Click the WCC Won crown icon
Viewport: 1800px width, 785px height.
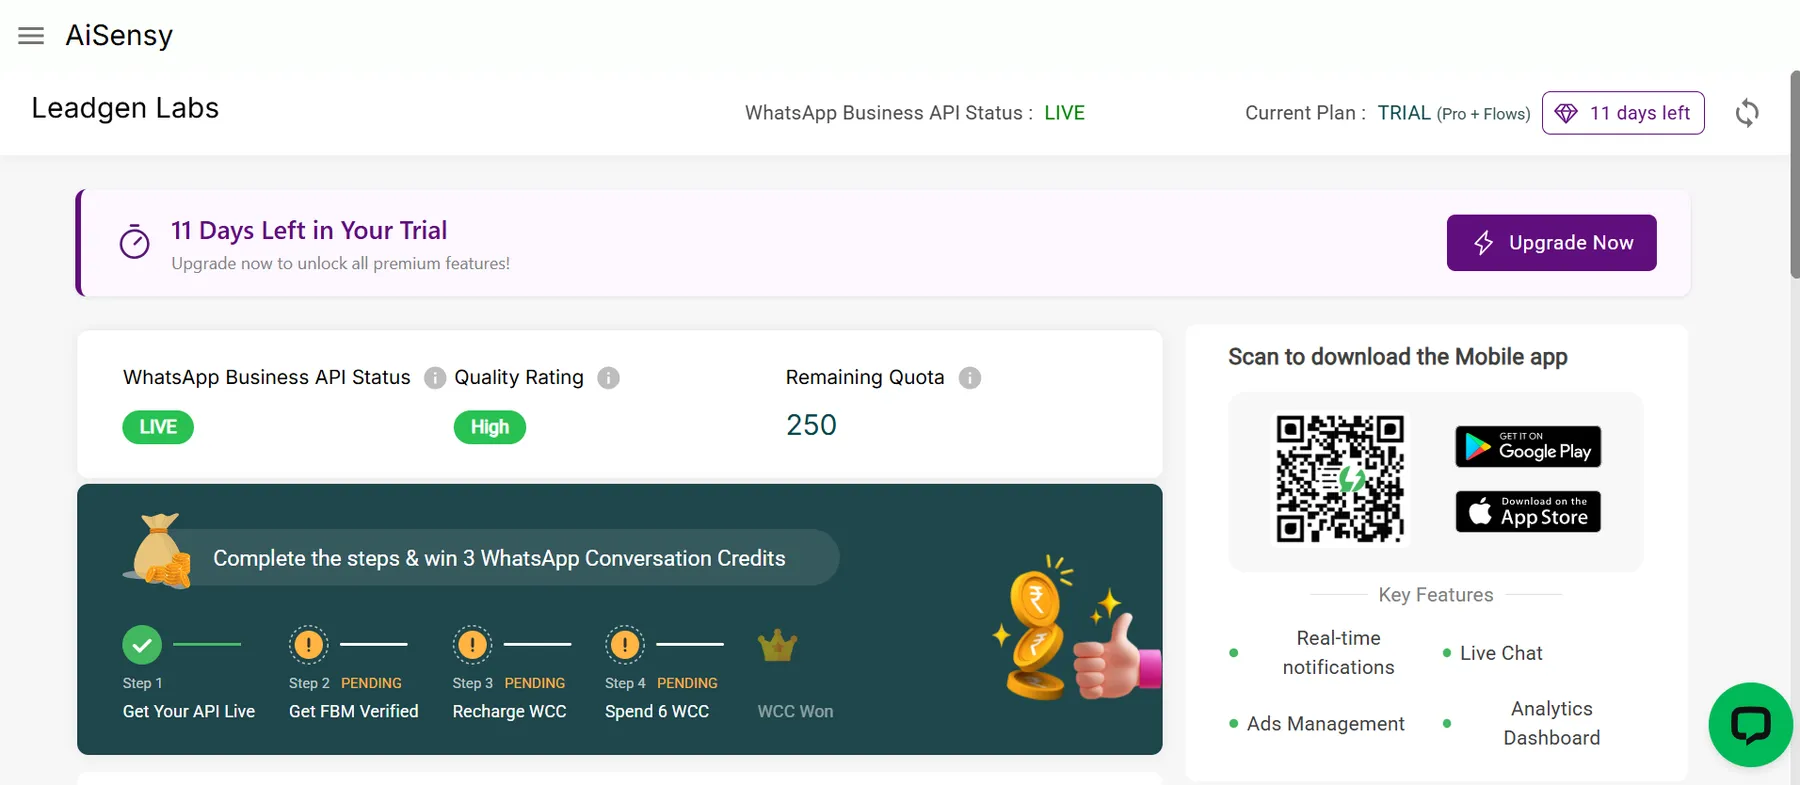point(777,646)
